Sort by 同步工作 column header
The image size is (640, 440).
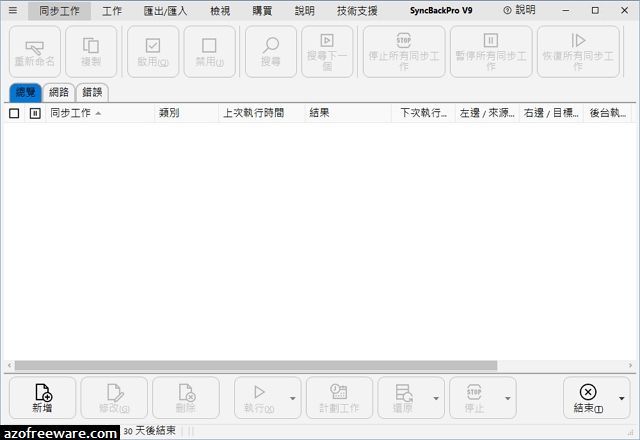pos(100,113)
